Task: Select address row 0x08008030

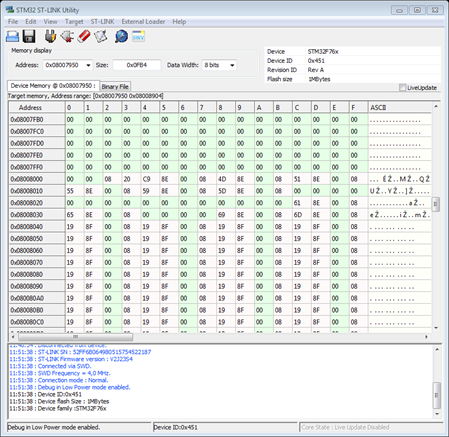Action: [x=37, y=215]
